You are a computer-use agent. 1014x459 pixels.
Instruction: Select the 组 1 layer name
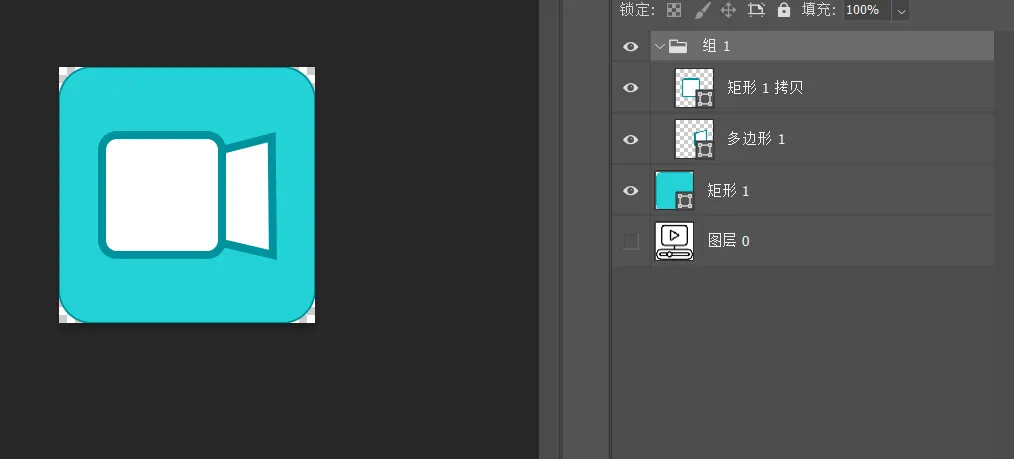click(716, 46)
